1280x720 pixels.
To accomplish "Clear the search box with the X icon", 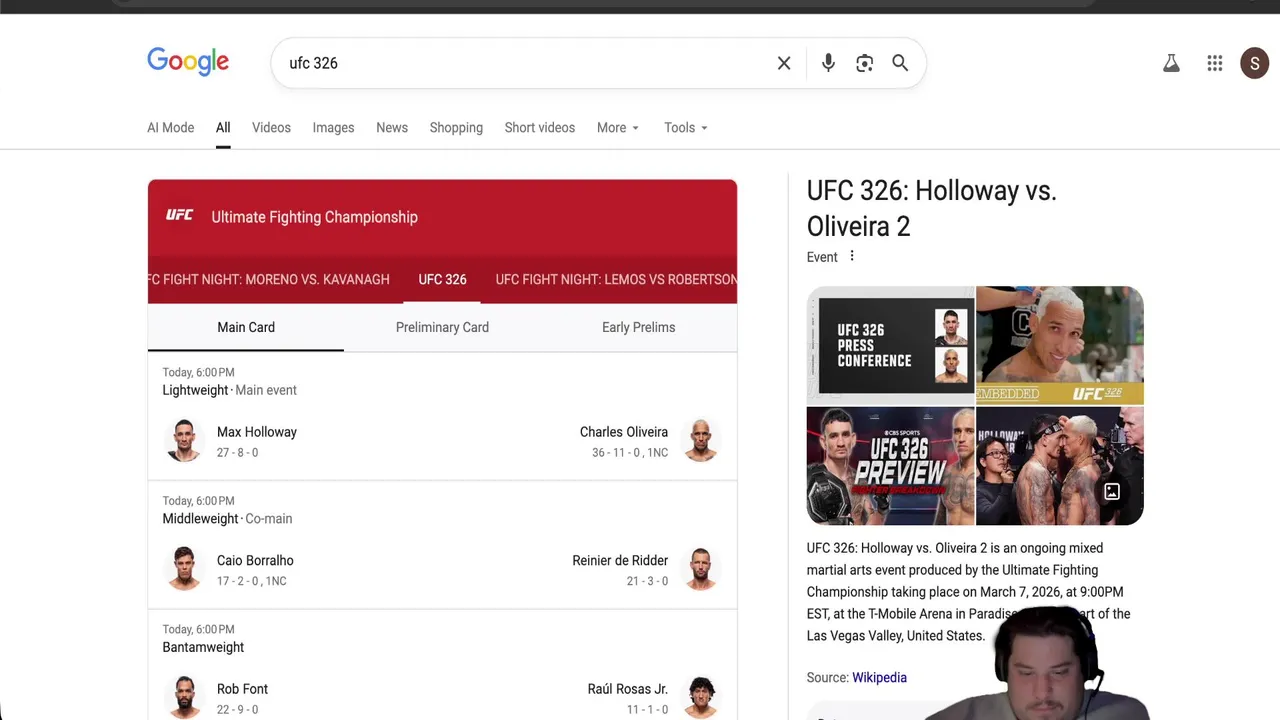I will pyautogui.click(x=784, y=63).
